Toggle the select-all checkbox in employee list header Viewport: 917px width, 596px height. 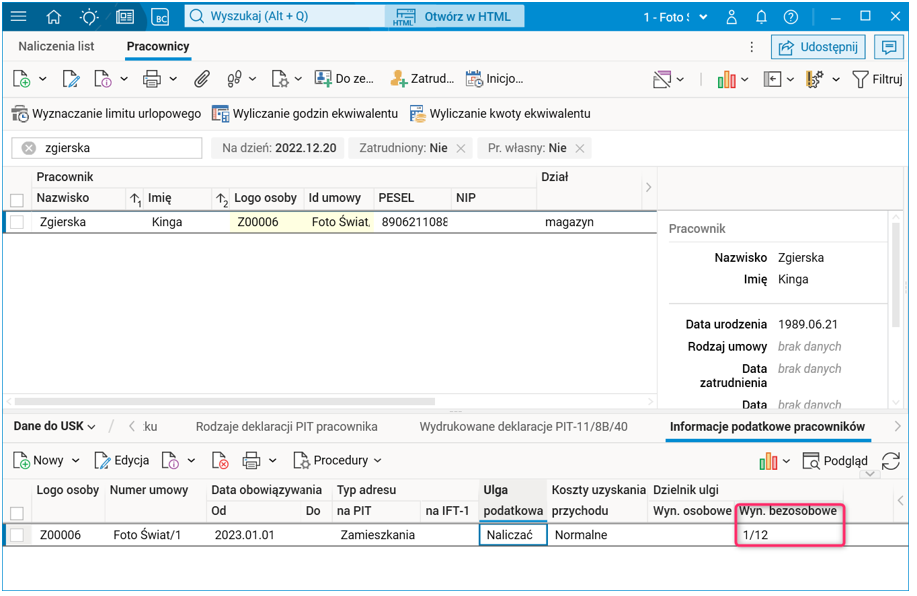pos(17,201)
